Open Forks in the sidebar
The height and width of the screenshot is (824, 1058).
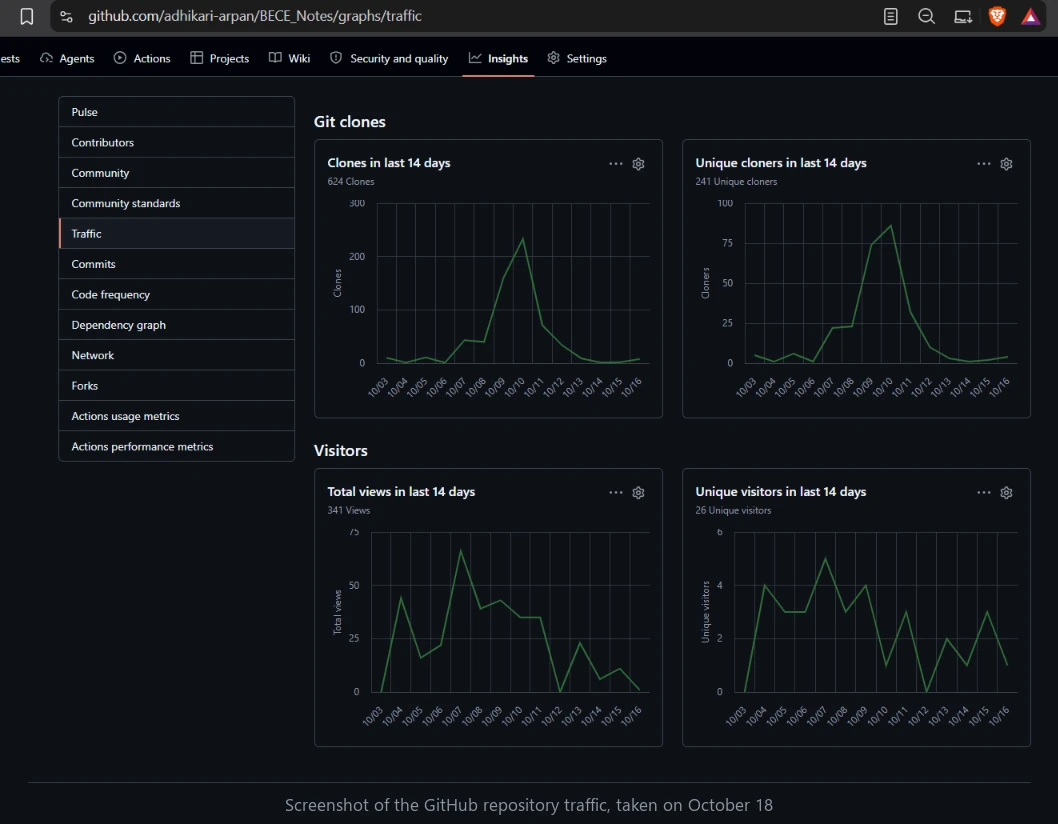click(177, 385)
